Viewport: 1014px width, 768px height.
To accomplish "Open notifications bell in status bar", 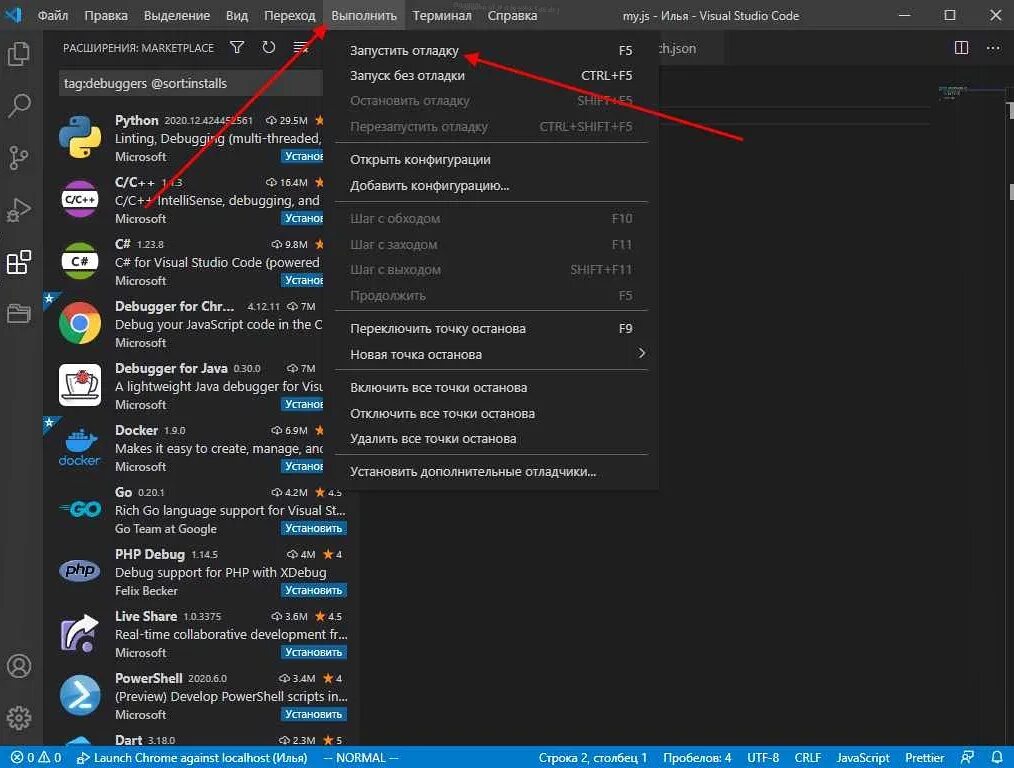I will (x=997, y=757).
